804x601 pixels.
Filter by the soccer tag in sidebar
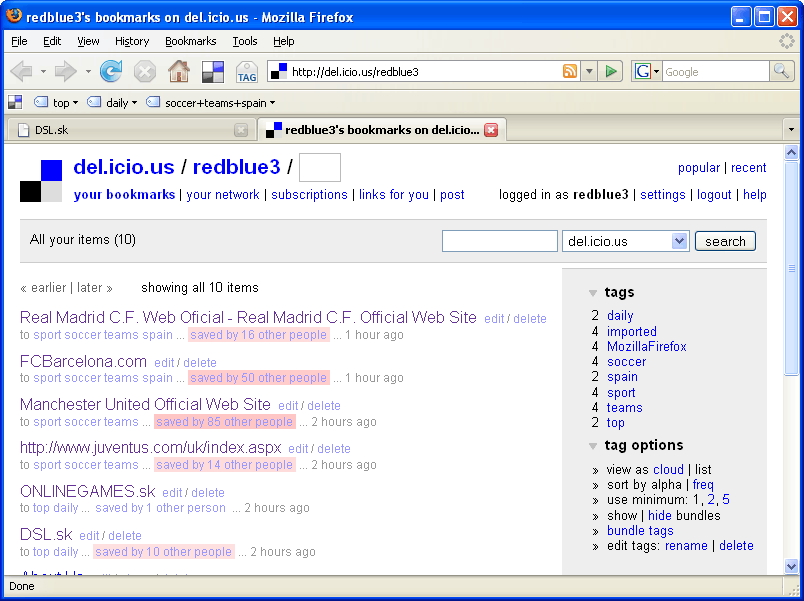click(x=627, y=362)
